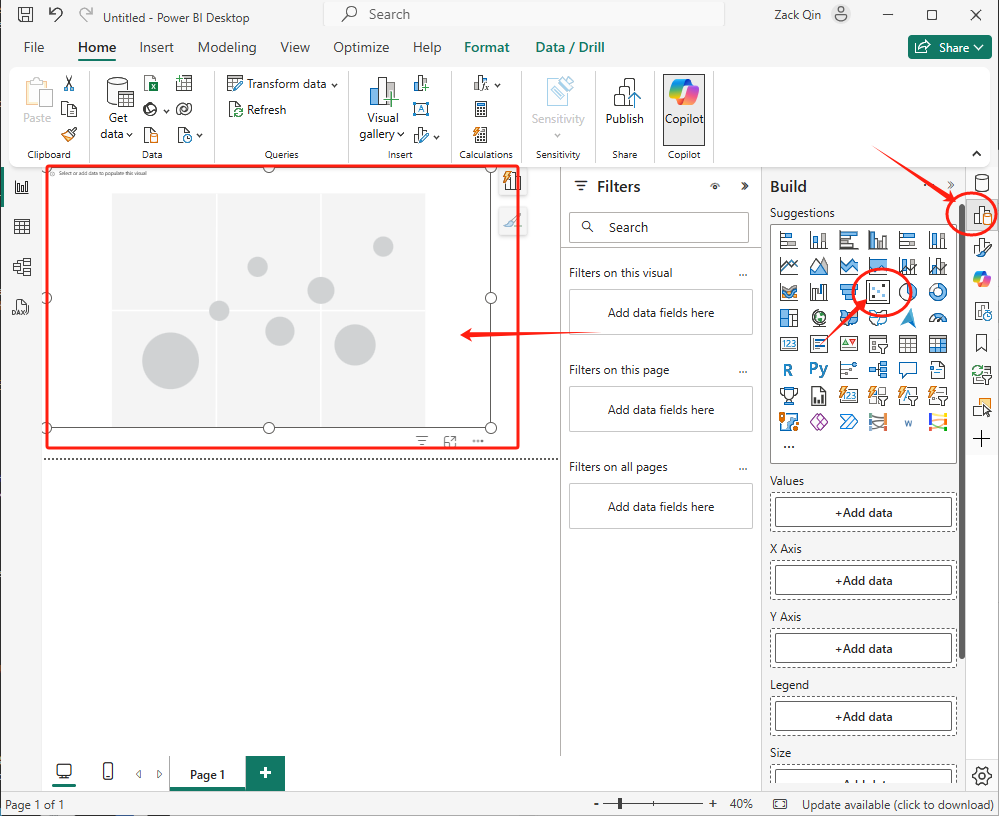This screenshot has width=999, height=816.
Task: Choose the card (123) visual
Action: tap(789, 344)
